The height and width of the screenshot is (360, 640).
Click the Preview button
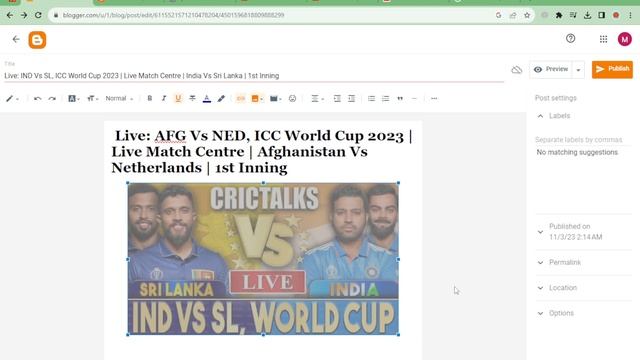click(x=551, y=69)
